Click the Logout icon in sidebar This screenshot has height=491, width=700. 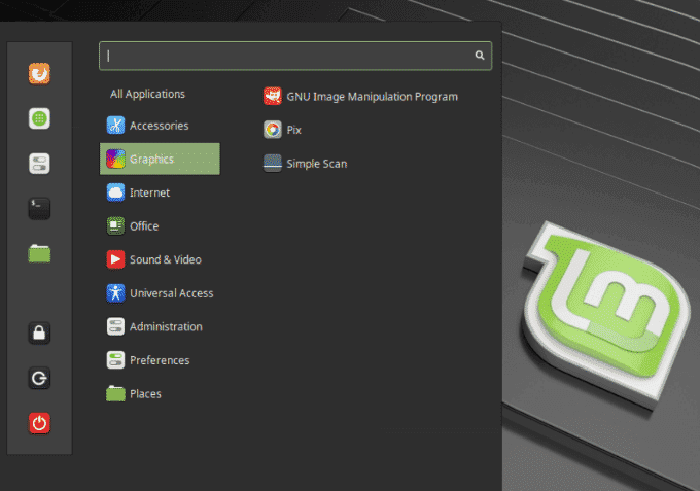(x=39, y=378)
